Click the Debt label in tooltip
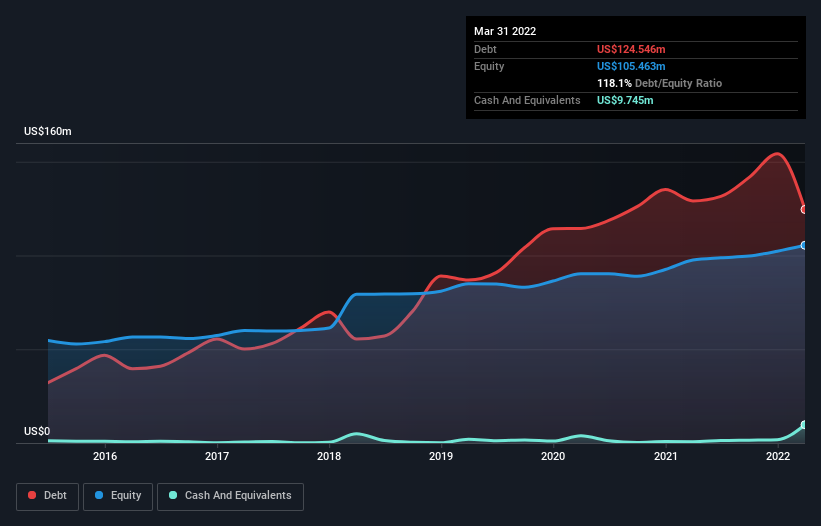The width and height of the screenshot is (821, 526). (485, 49)
